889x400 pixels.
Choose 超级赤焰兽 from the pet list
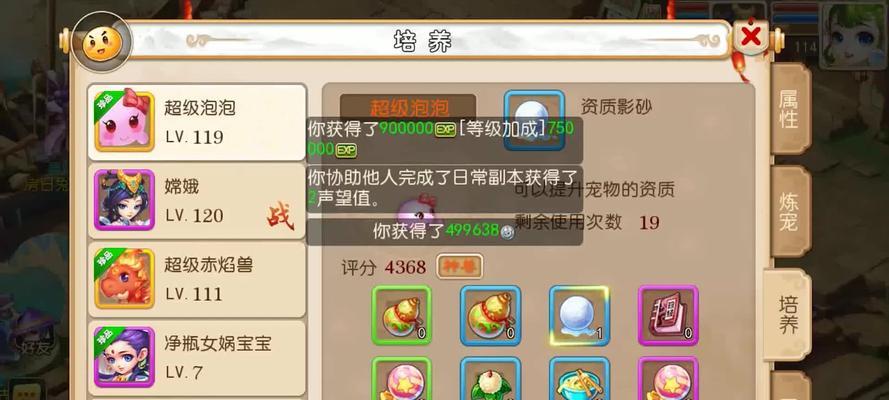[197, 279]
